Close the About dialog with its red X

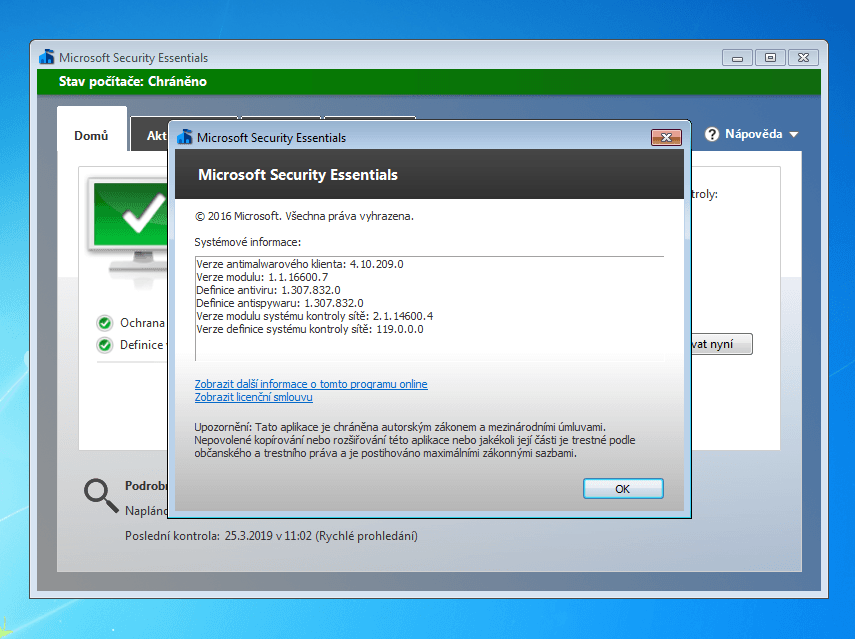point(666,138)
